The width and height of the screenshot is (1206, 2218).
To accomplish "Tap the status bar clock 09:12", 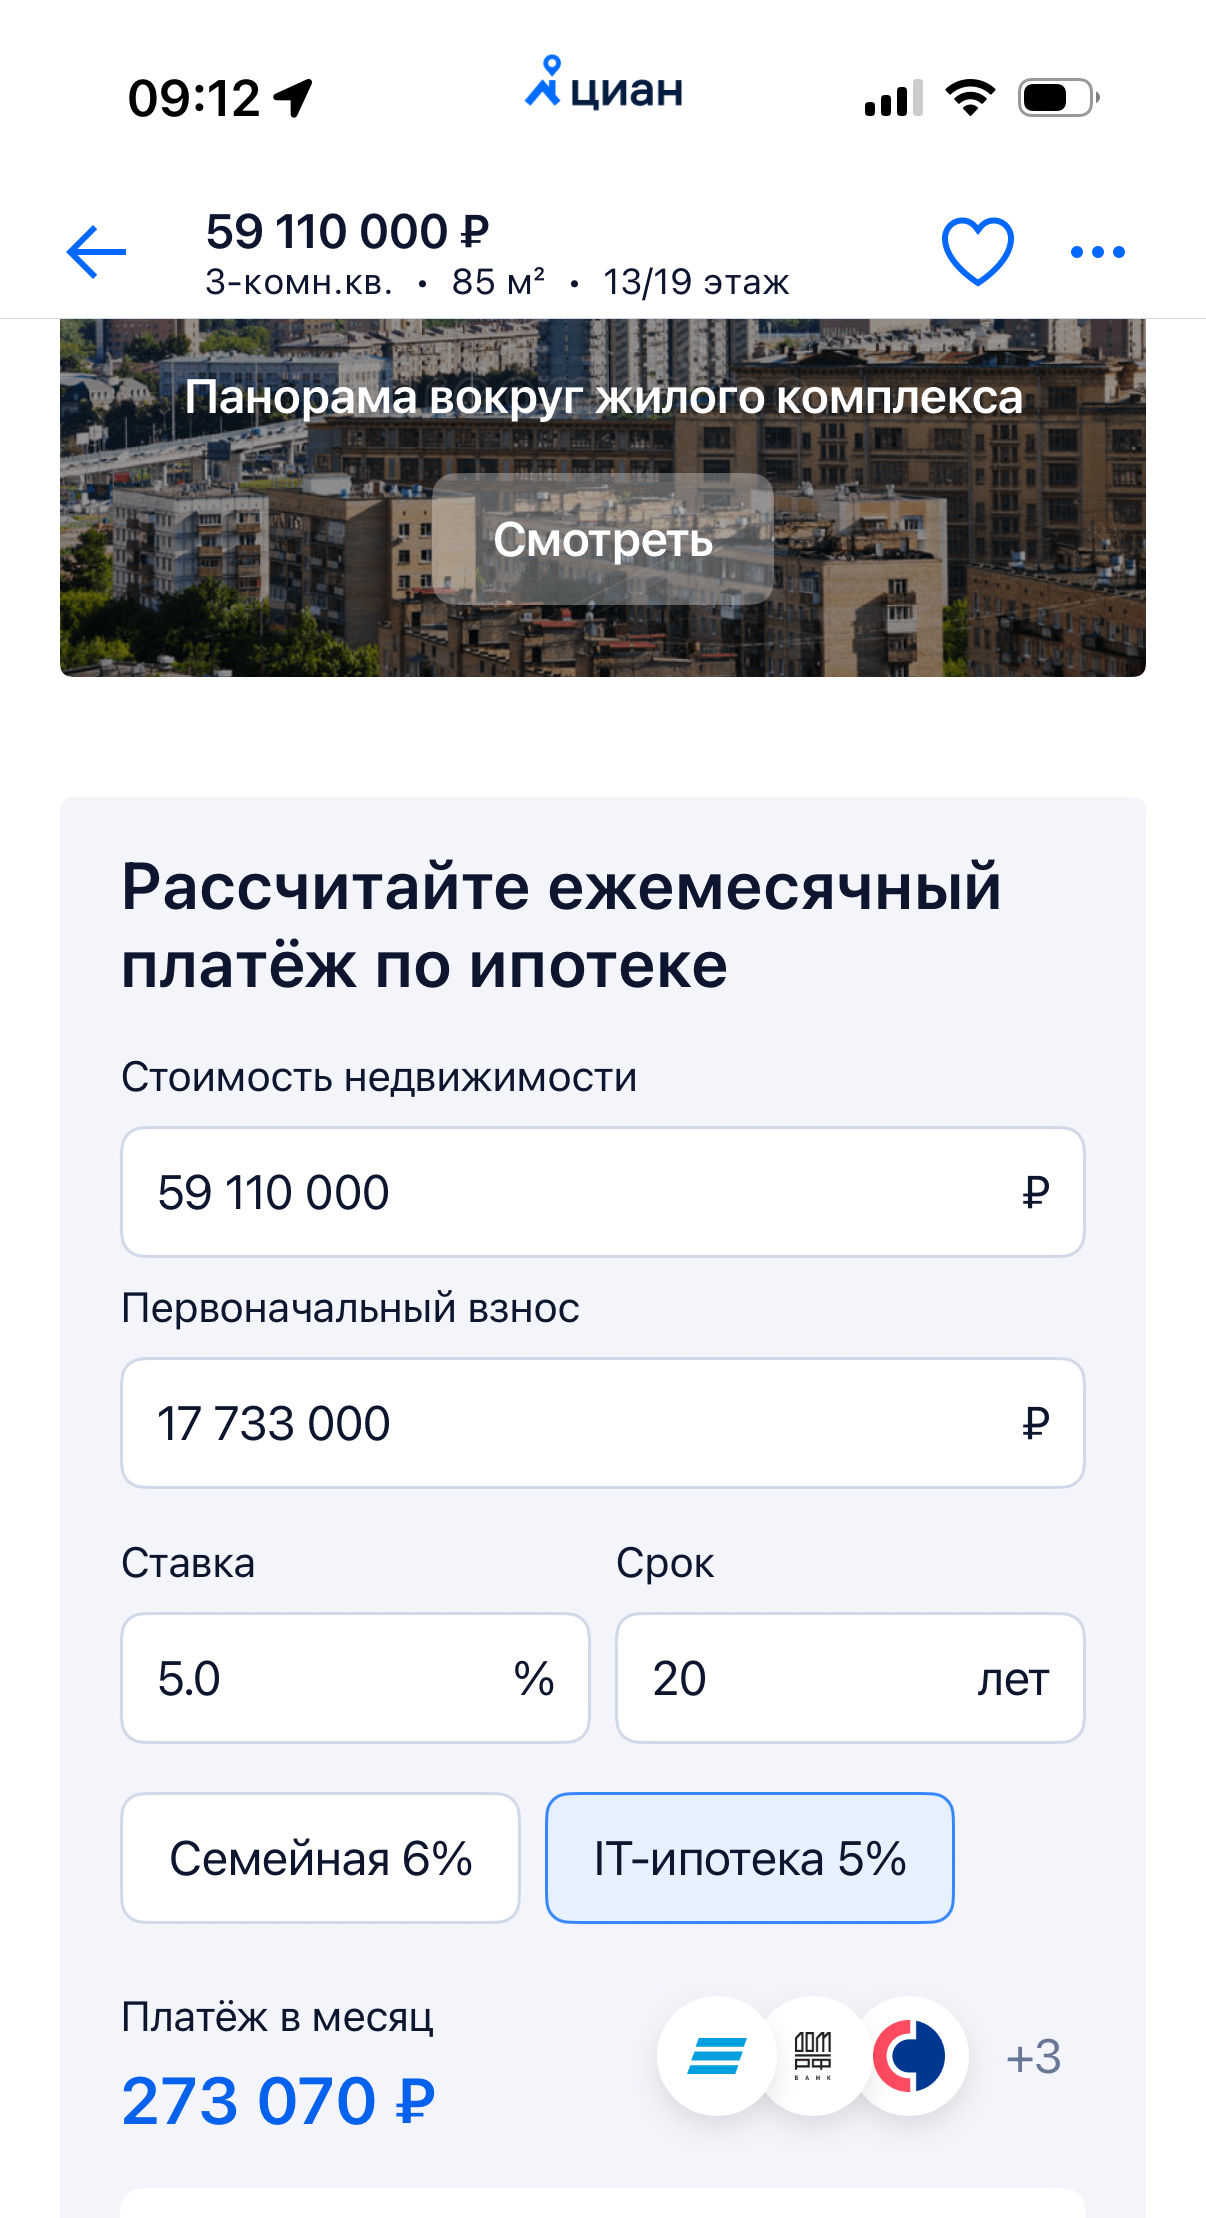I will click(194, 98).
